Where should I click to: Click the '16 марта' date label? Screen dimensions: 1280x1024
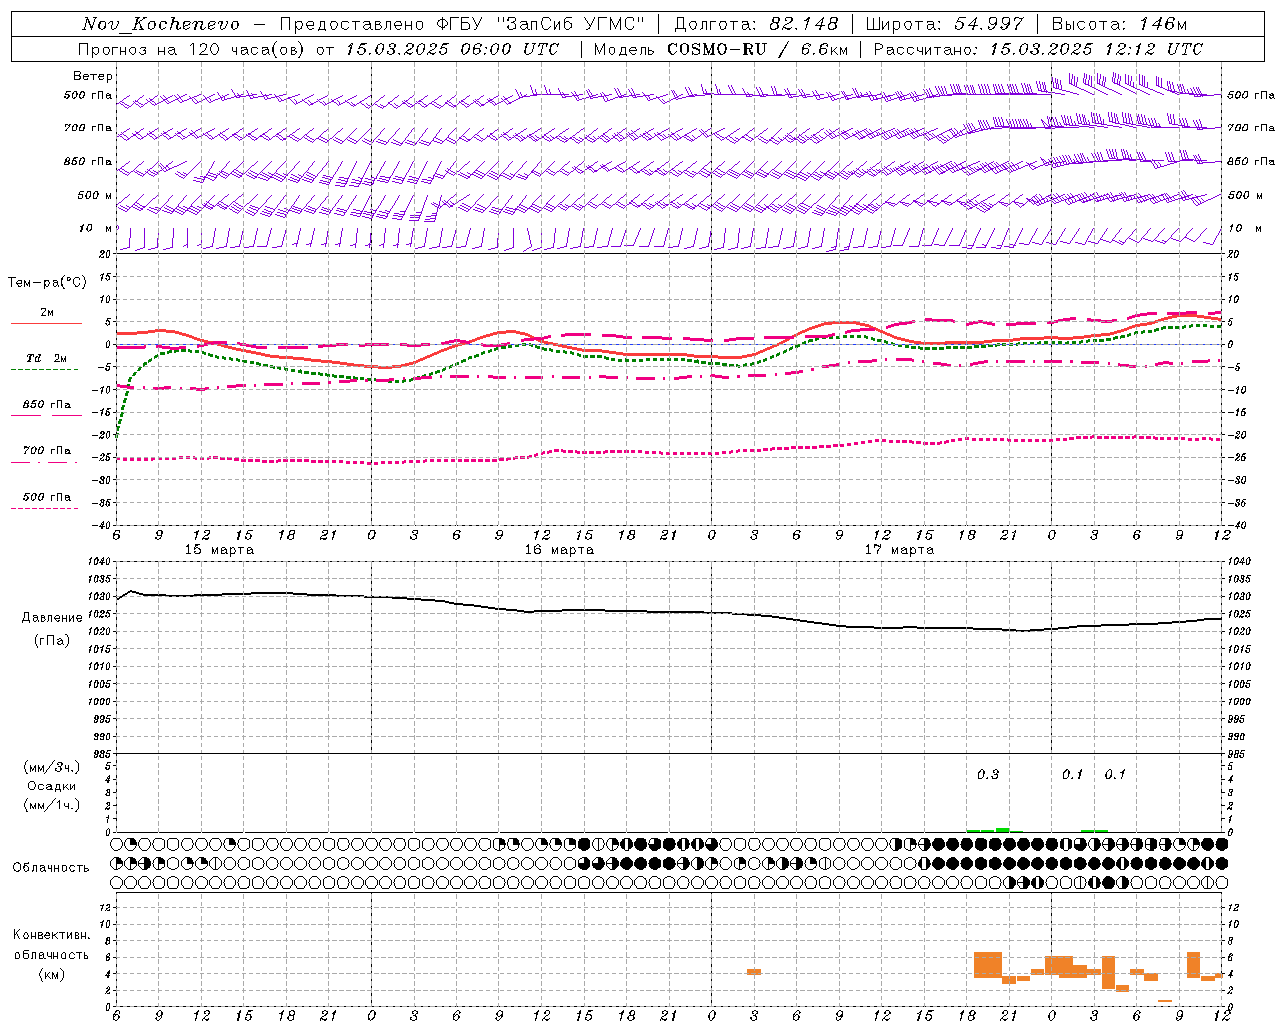point(560,550)
